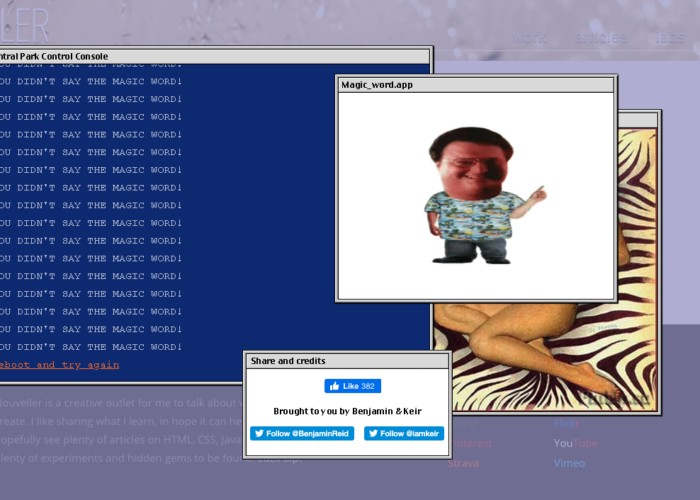Click the thumbs-up icon on Like button
This screenshot has height=500, width=700.
334,386
